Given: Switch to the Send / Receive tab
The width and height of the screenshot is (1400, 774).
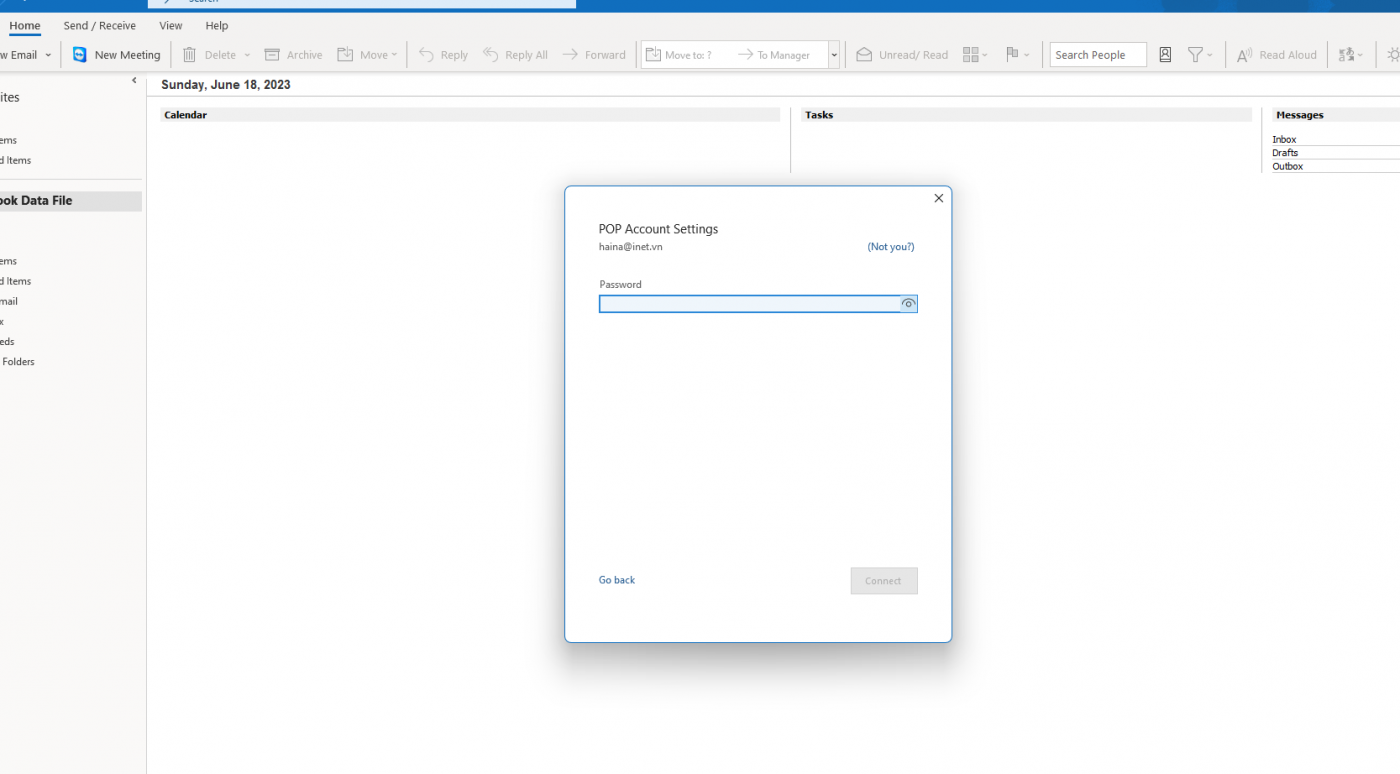Looking at the screenshot, I should click(x=99, y=26).
